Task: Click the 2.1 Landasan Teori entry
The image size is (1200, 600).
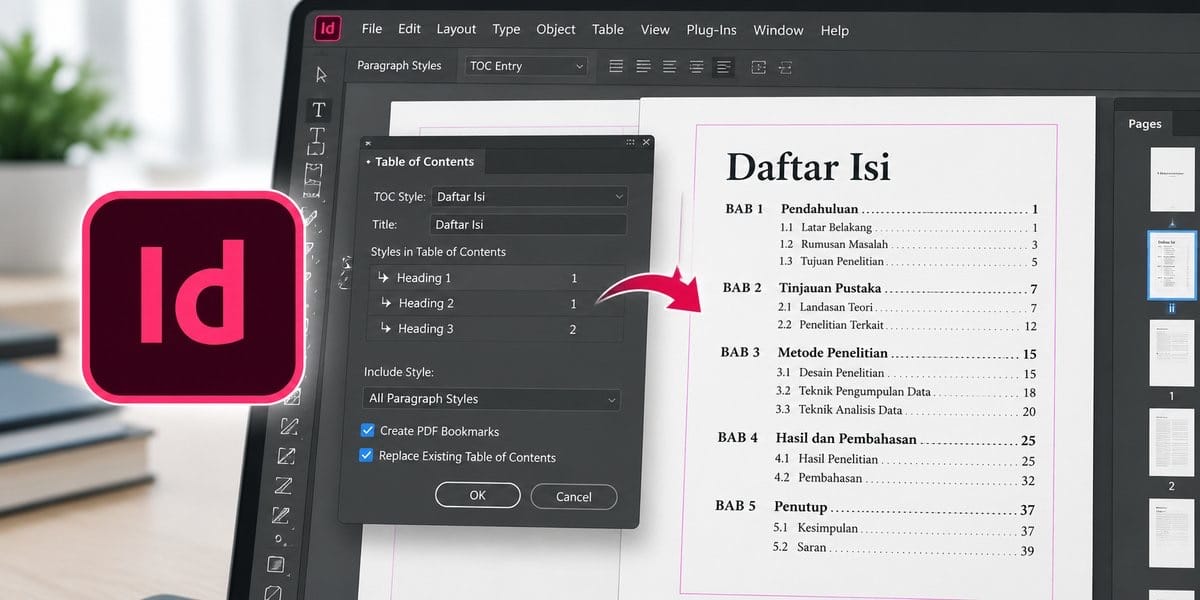Action: click(x=907, y=308)
